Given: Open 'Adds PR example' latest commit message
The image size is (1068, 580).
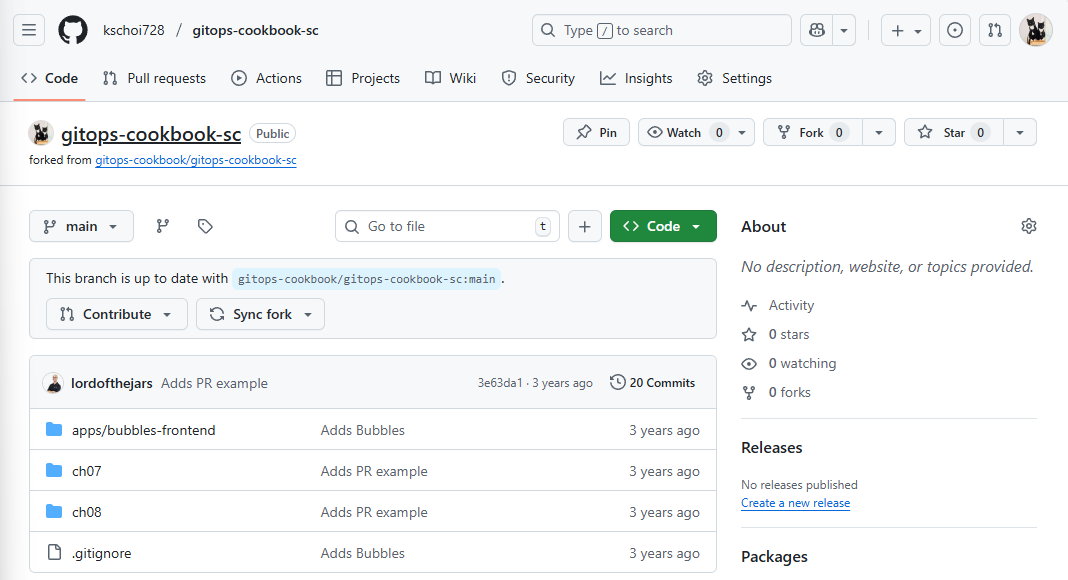Looking at the screenshot, I should tap(215, 383).
